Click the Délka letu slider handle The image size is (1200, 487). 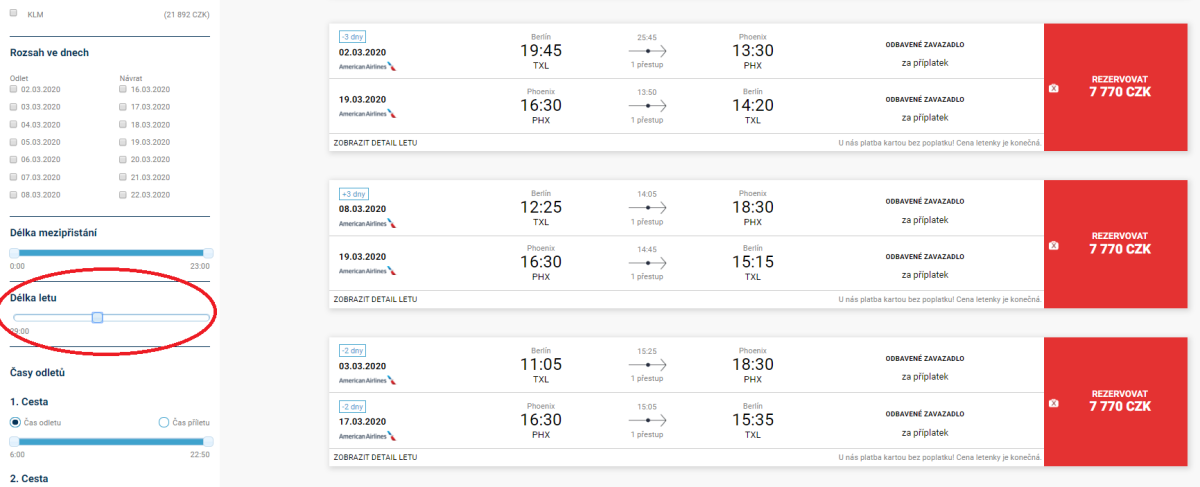(97, 317)
